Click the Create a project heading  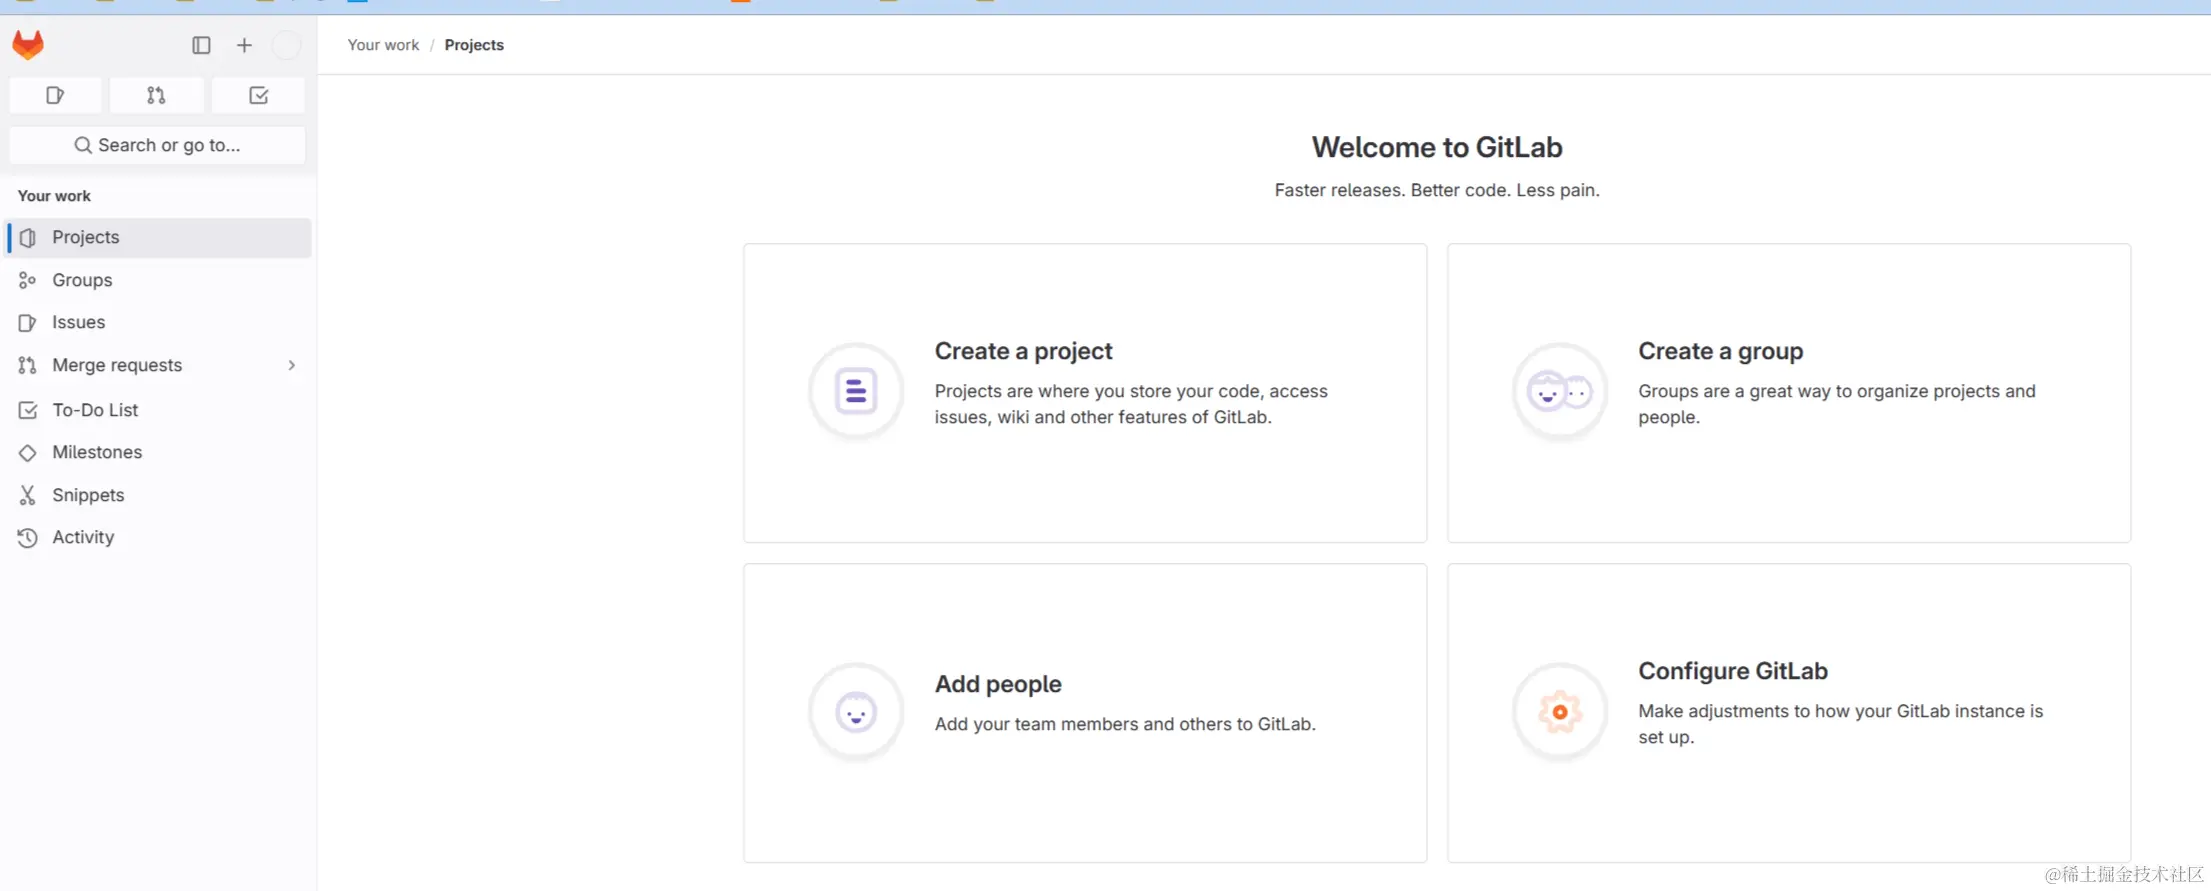pyautogui.click(x=1023, y=351)
